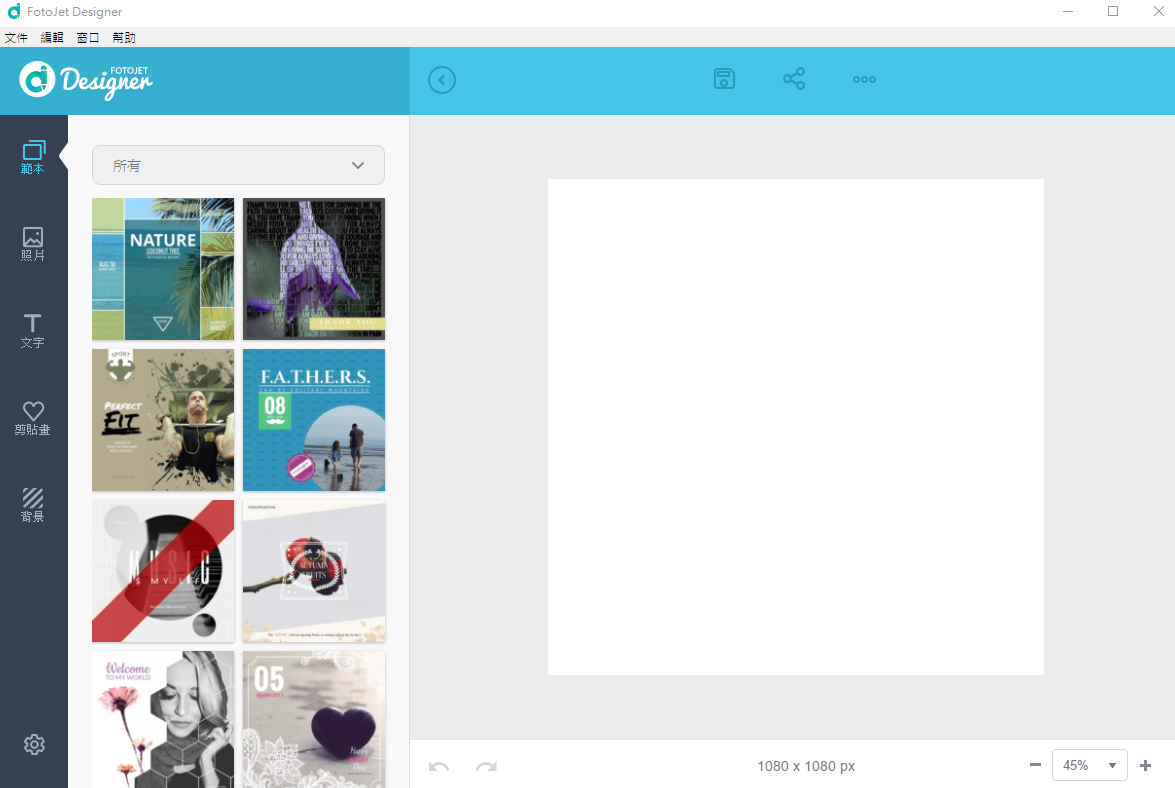Open the 背景 background panel
This screenshot has width=1175, height=788.
[x=33, y=505]
